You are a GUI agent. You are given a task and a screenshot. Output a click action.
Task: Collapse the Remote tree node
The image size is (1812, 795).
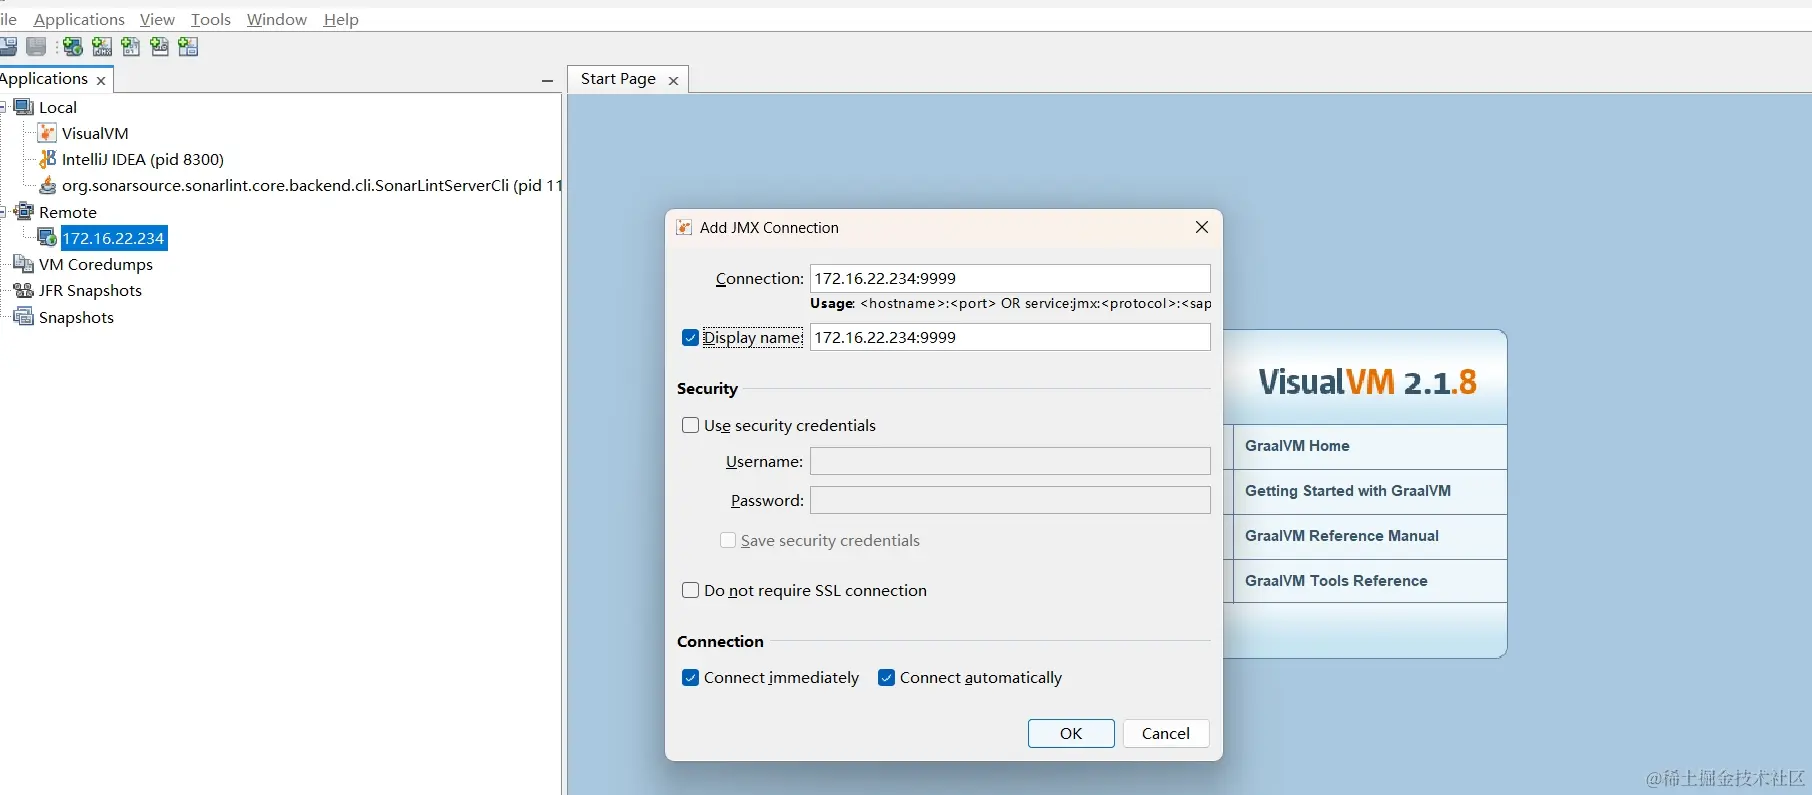click(x=3, y=212)
